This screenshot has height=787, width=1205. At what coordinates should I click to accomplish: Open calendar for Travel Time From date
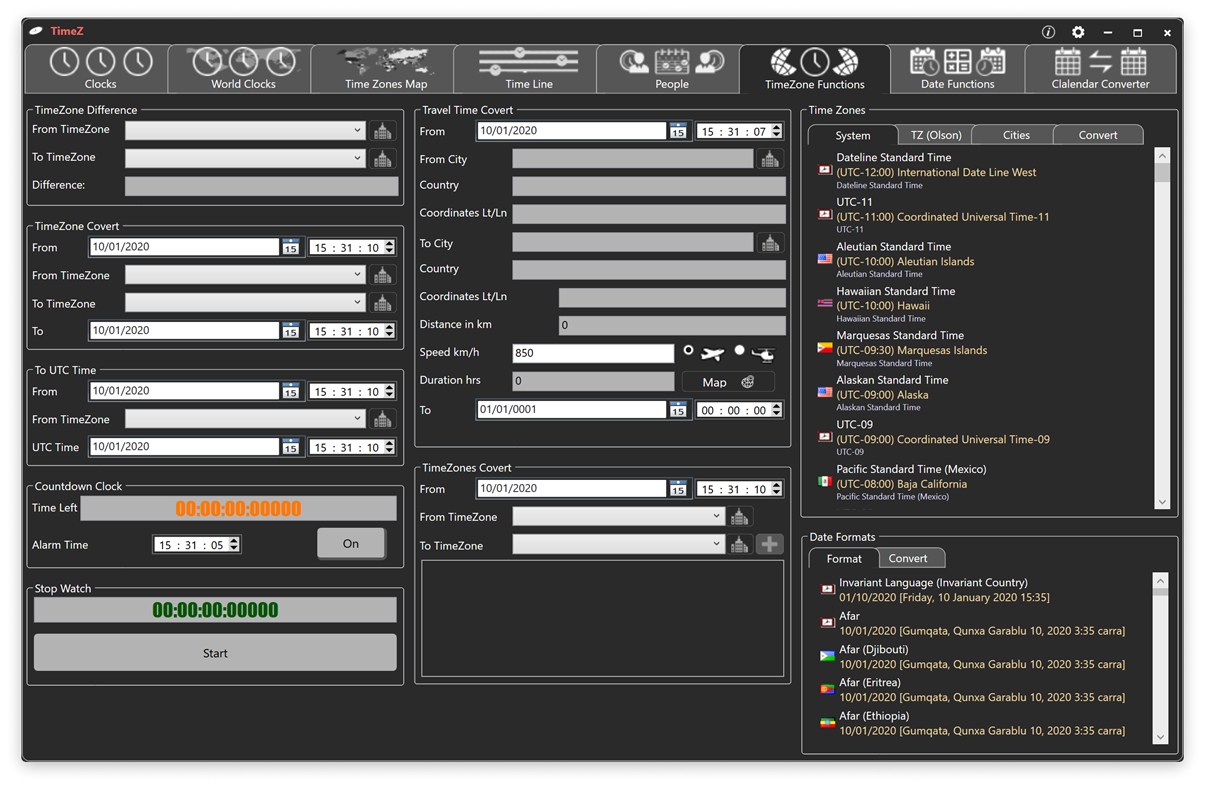(678, 131)
